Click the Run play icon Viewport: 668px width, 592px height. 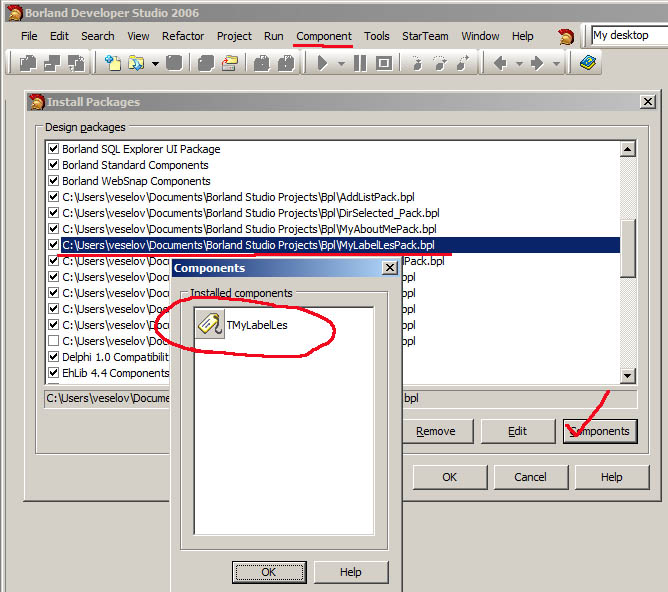(322, 63)
